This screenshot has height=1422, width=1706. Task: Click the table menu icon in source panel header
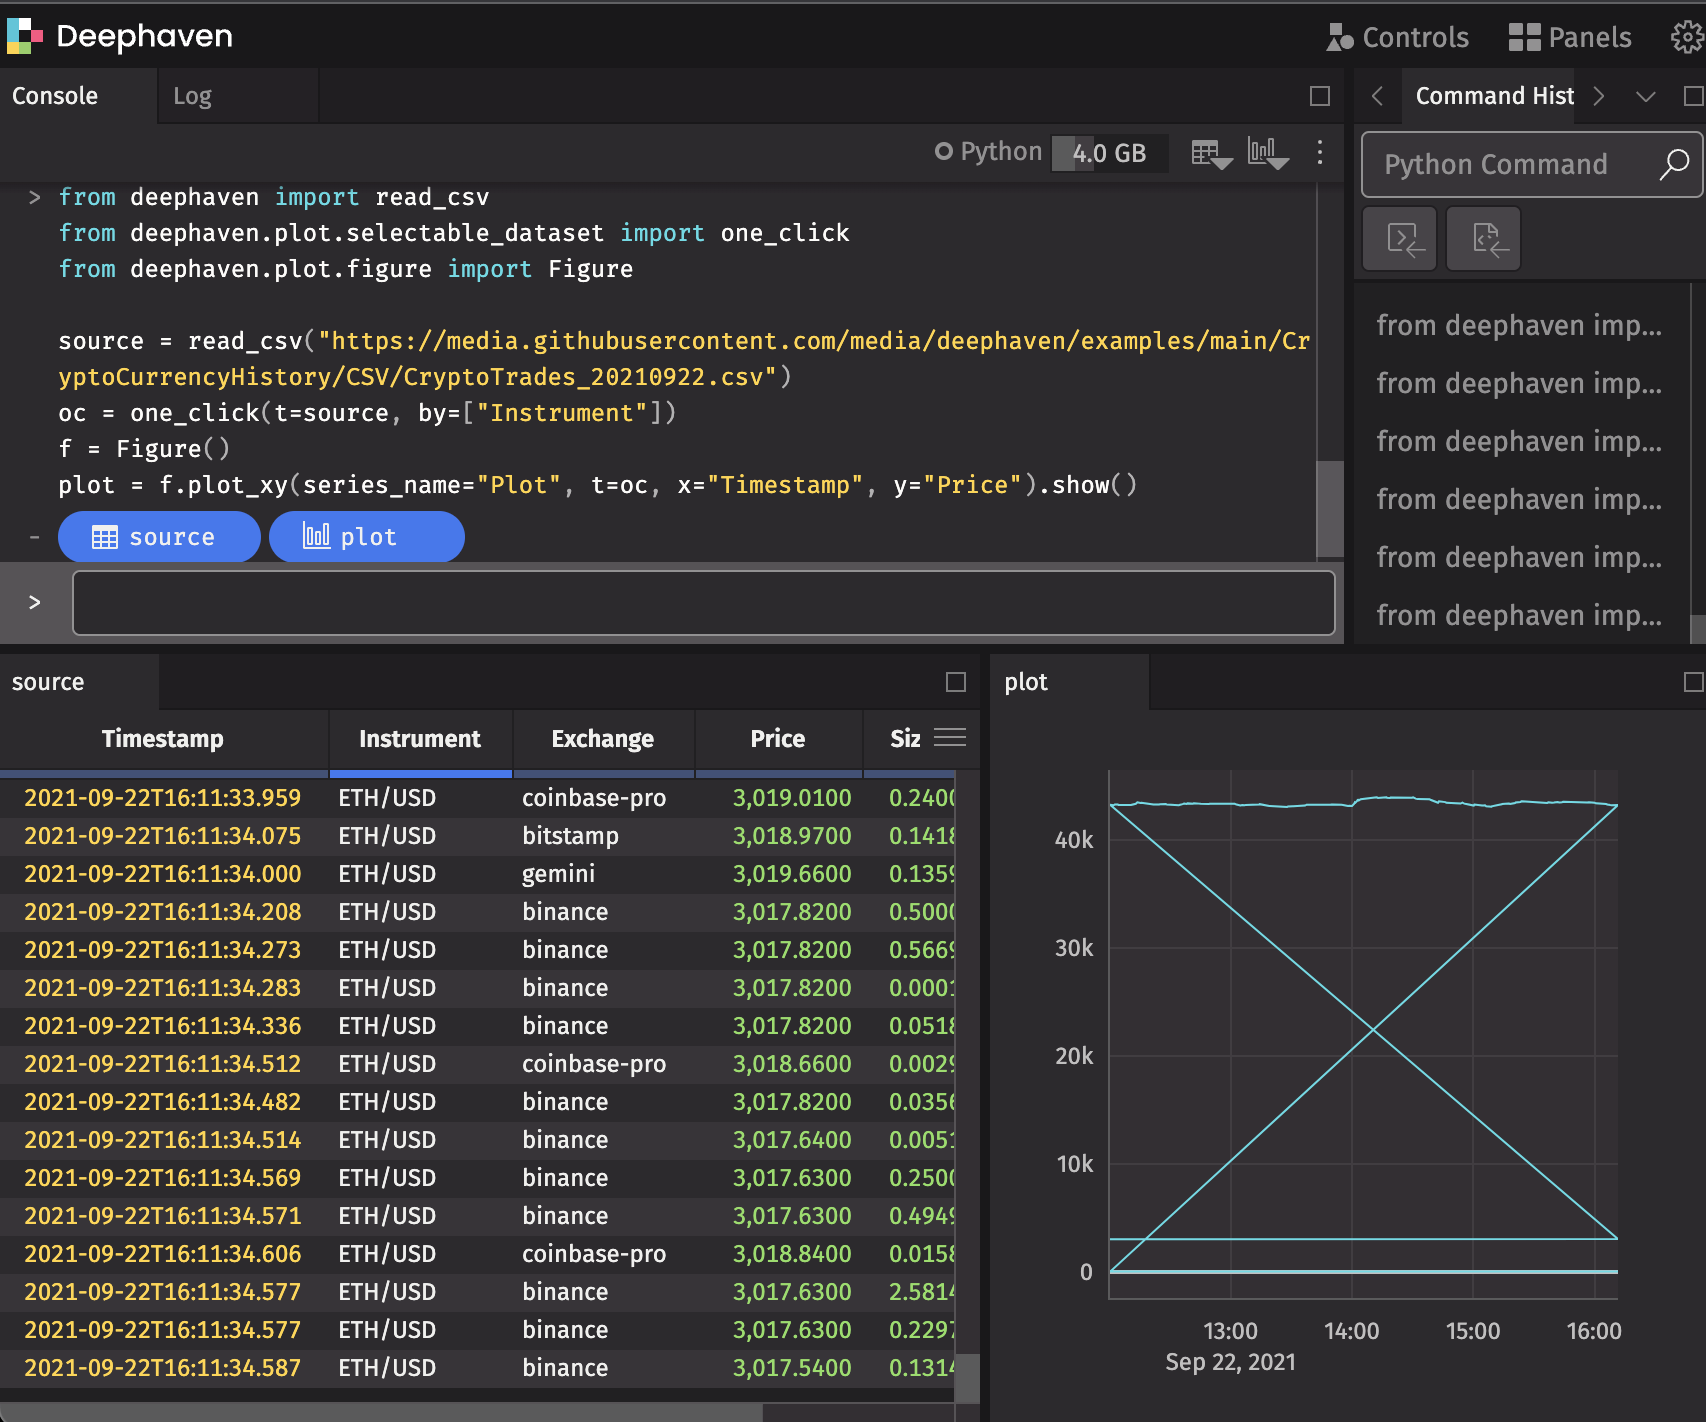tap(949, 738)
